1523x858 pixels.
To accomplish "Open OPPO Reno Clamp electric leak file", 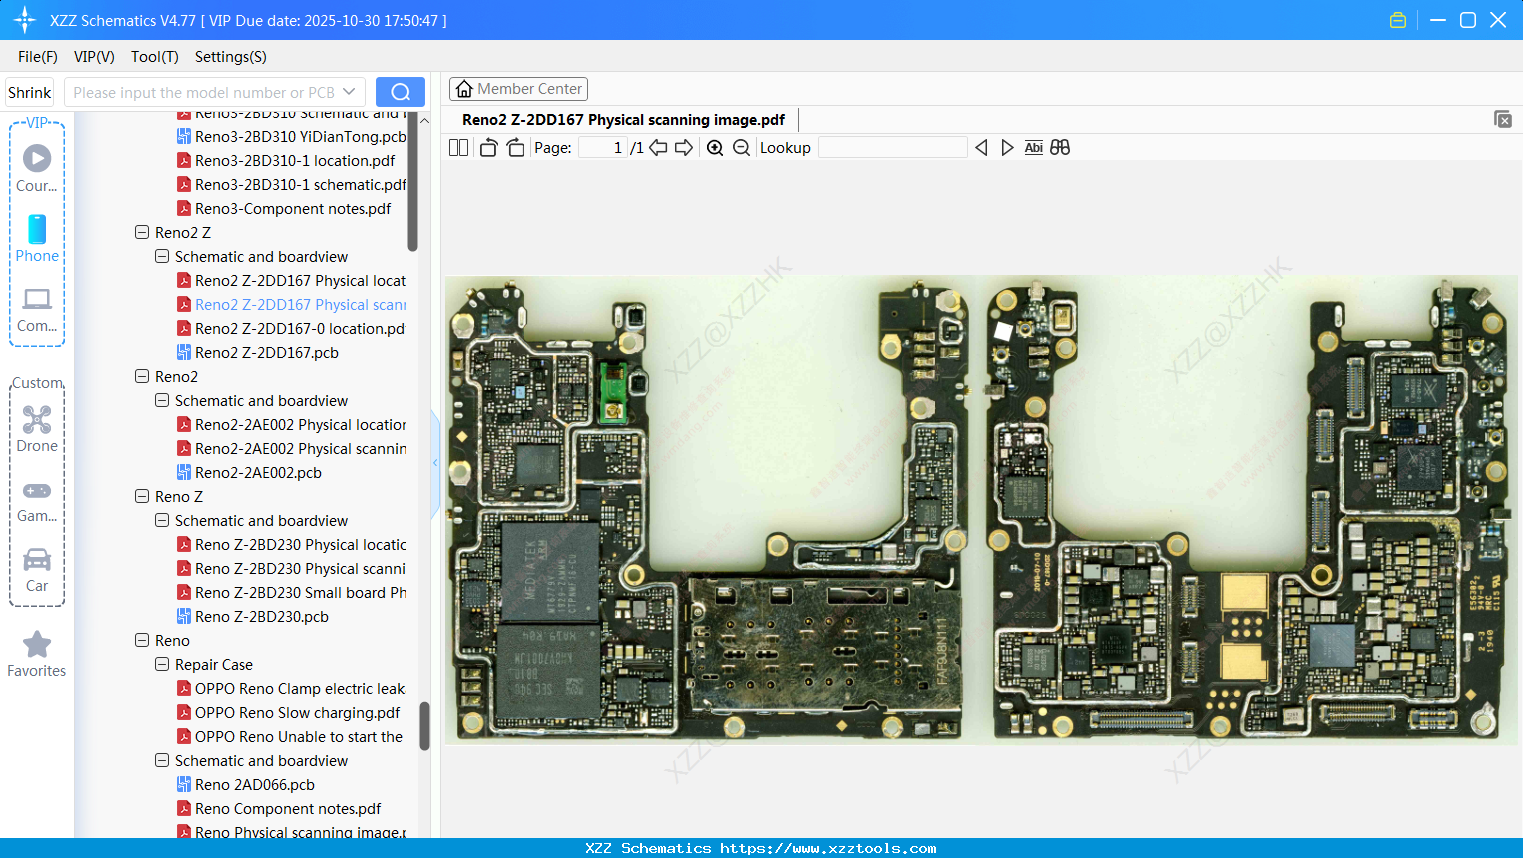I will coord(291,688).
